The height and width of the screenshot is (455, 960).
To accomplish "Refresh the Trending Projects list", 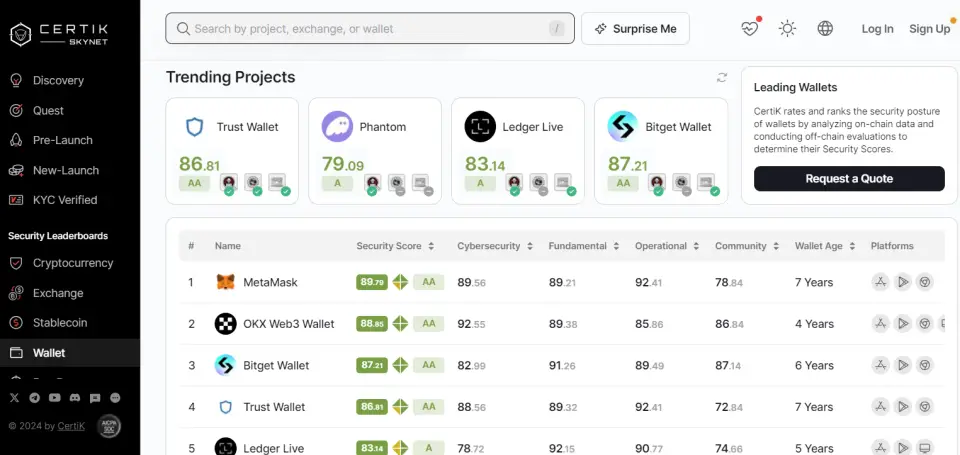I will (722, 78).
